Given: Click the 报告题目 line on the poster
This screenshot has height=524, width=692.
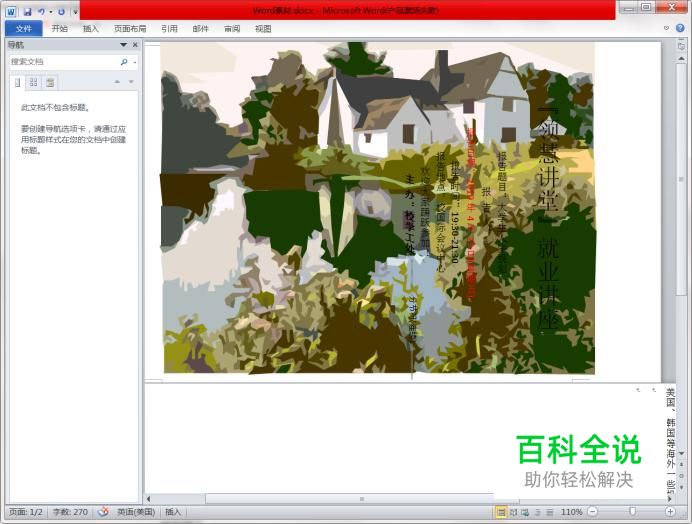Looking at the screenshot, I should tap(502, 214).
